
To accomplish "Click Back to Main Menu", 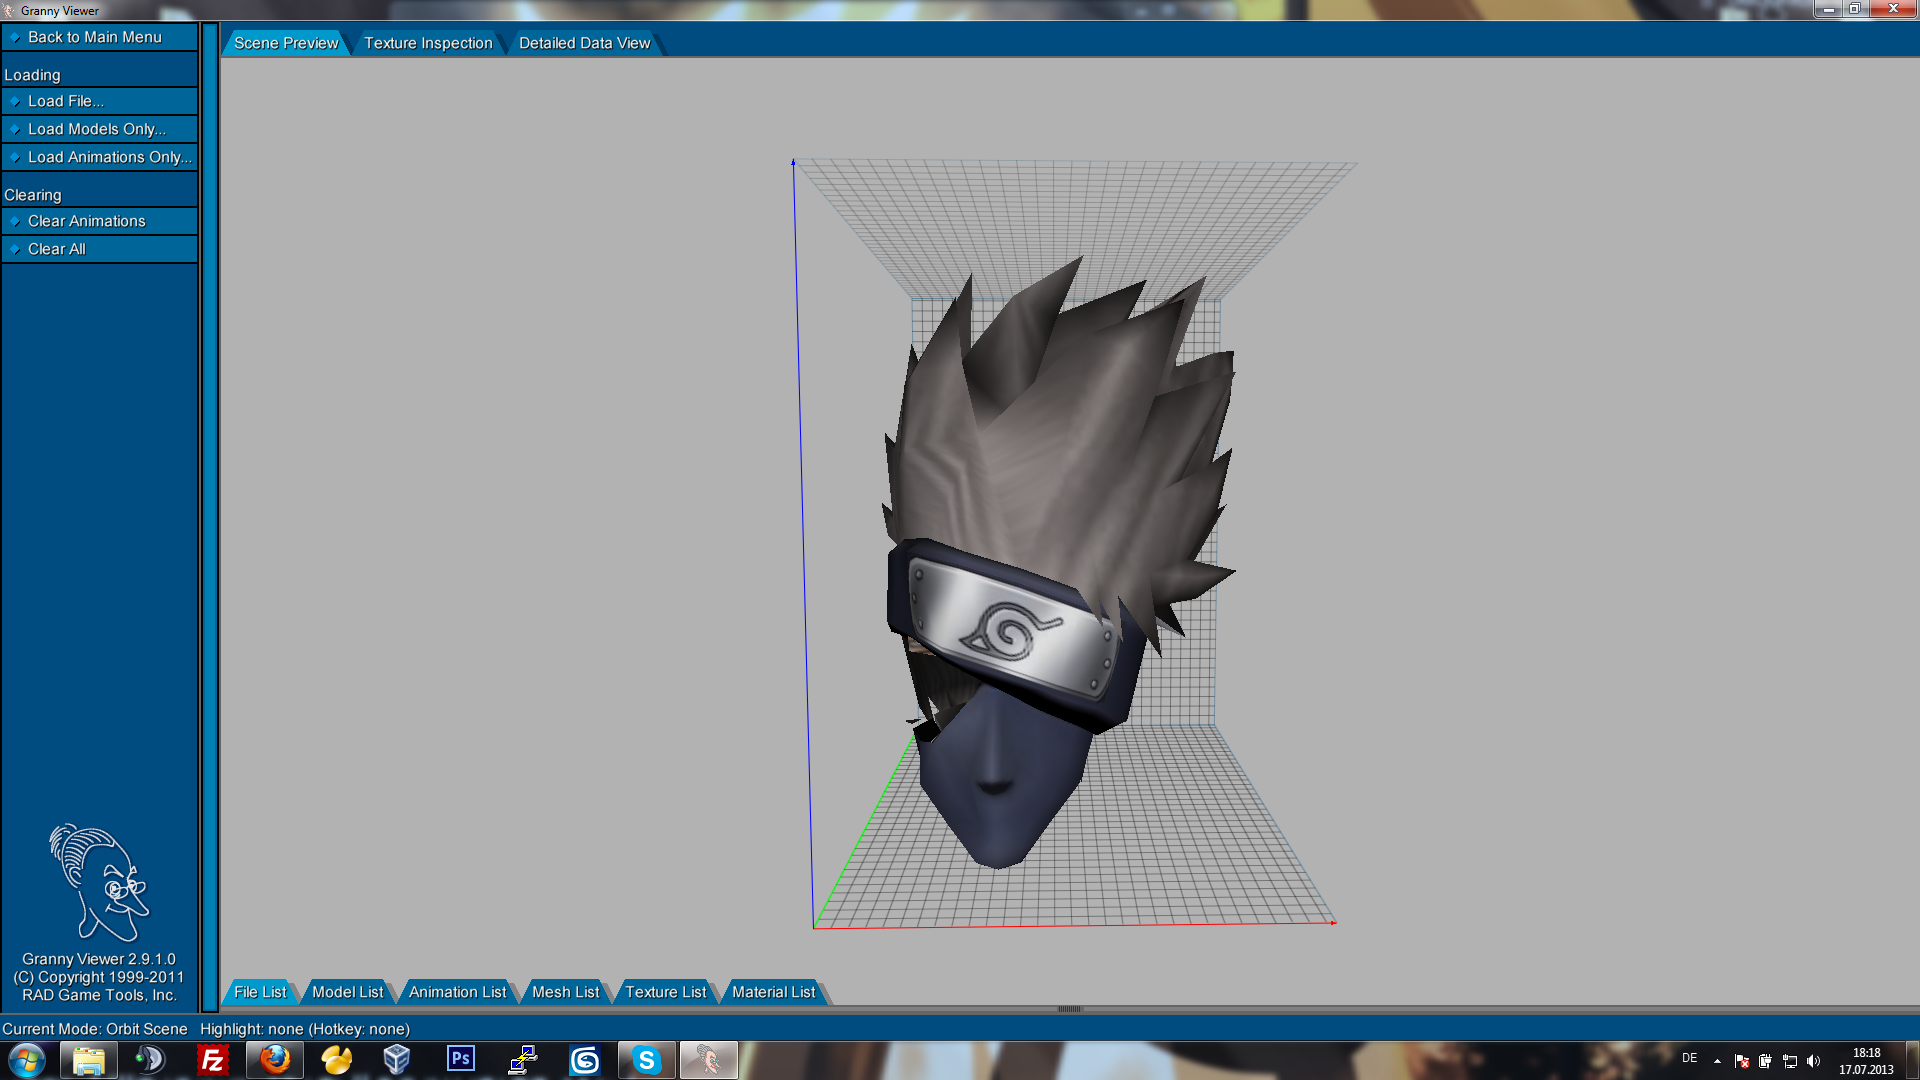I will (x=100, y=37).
